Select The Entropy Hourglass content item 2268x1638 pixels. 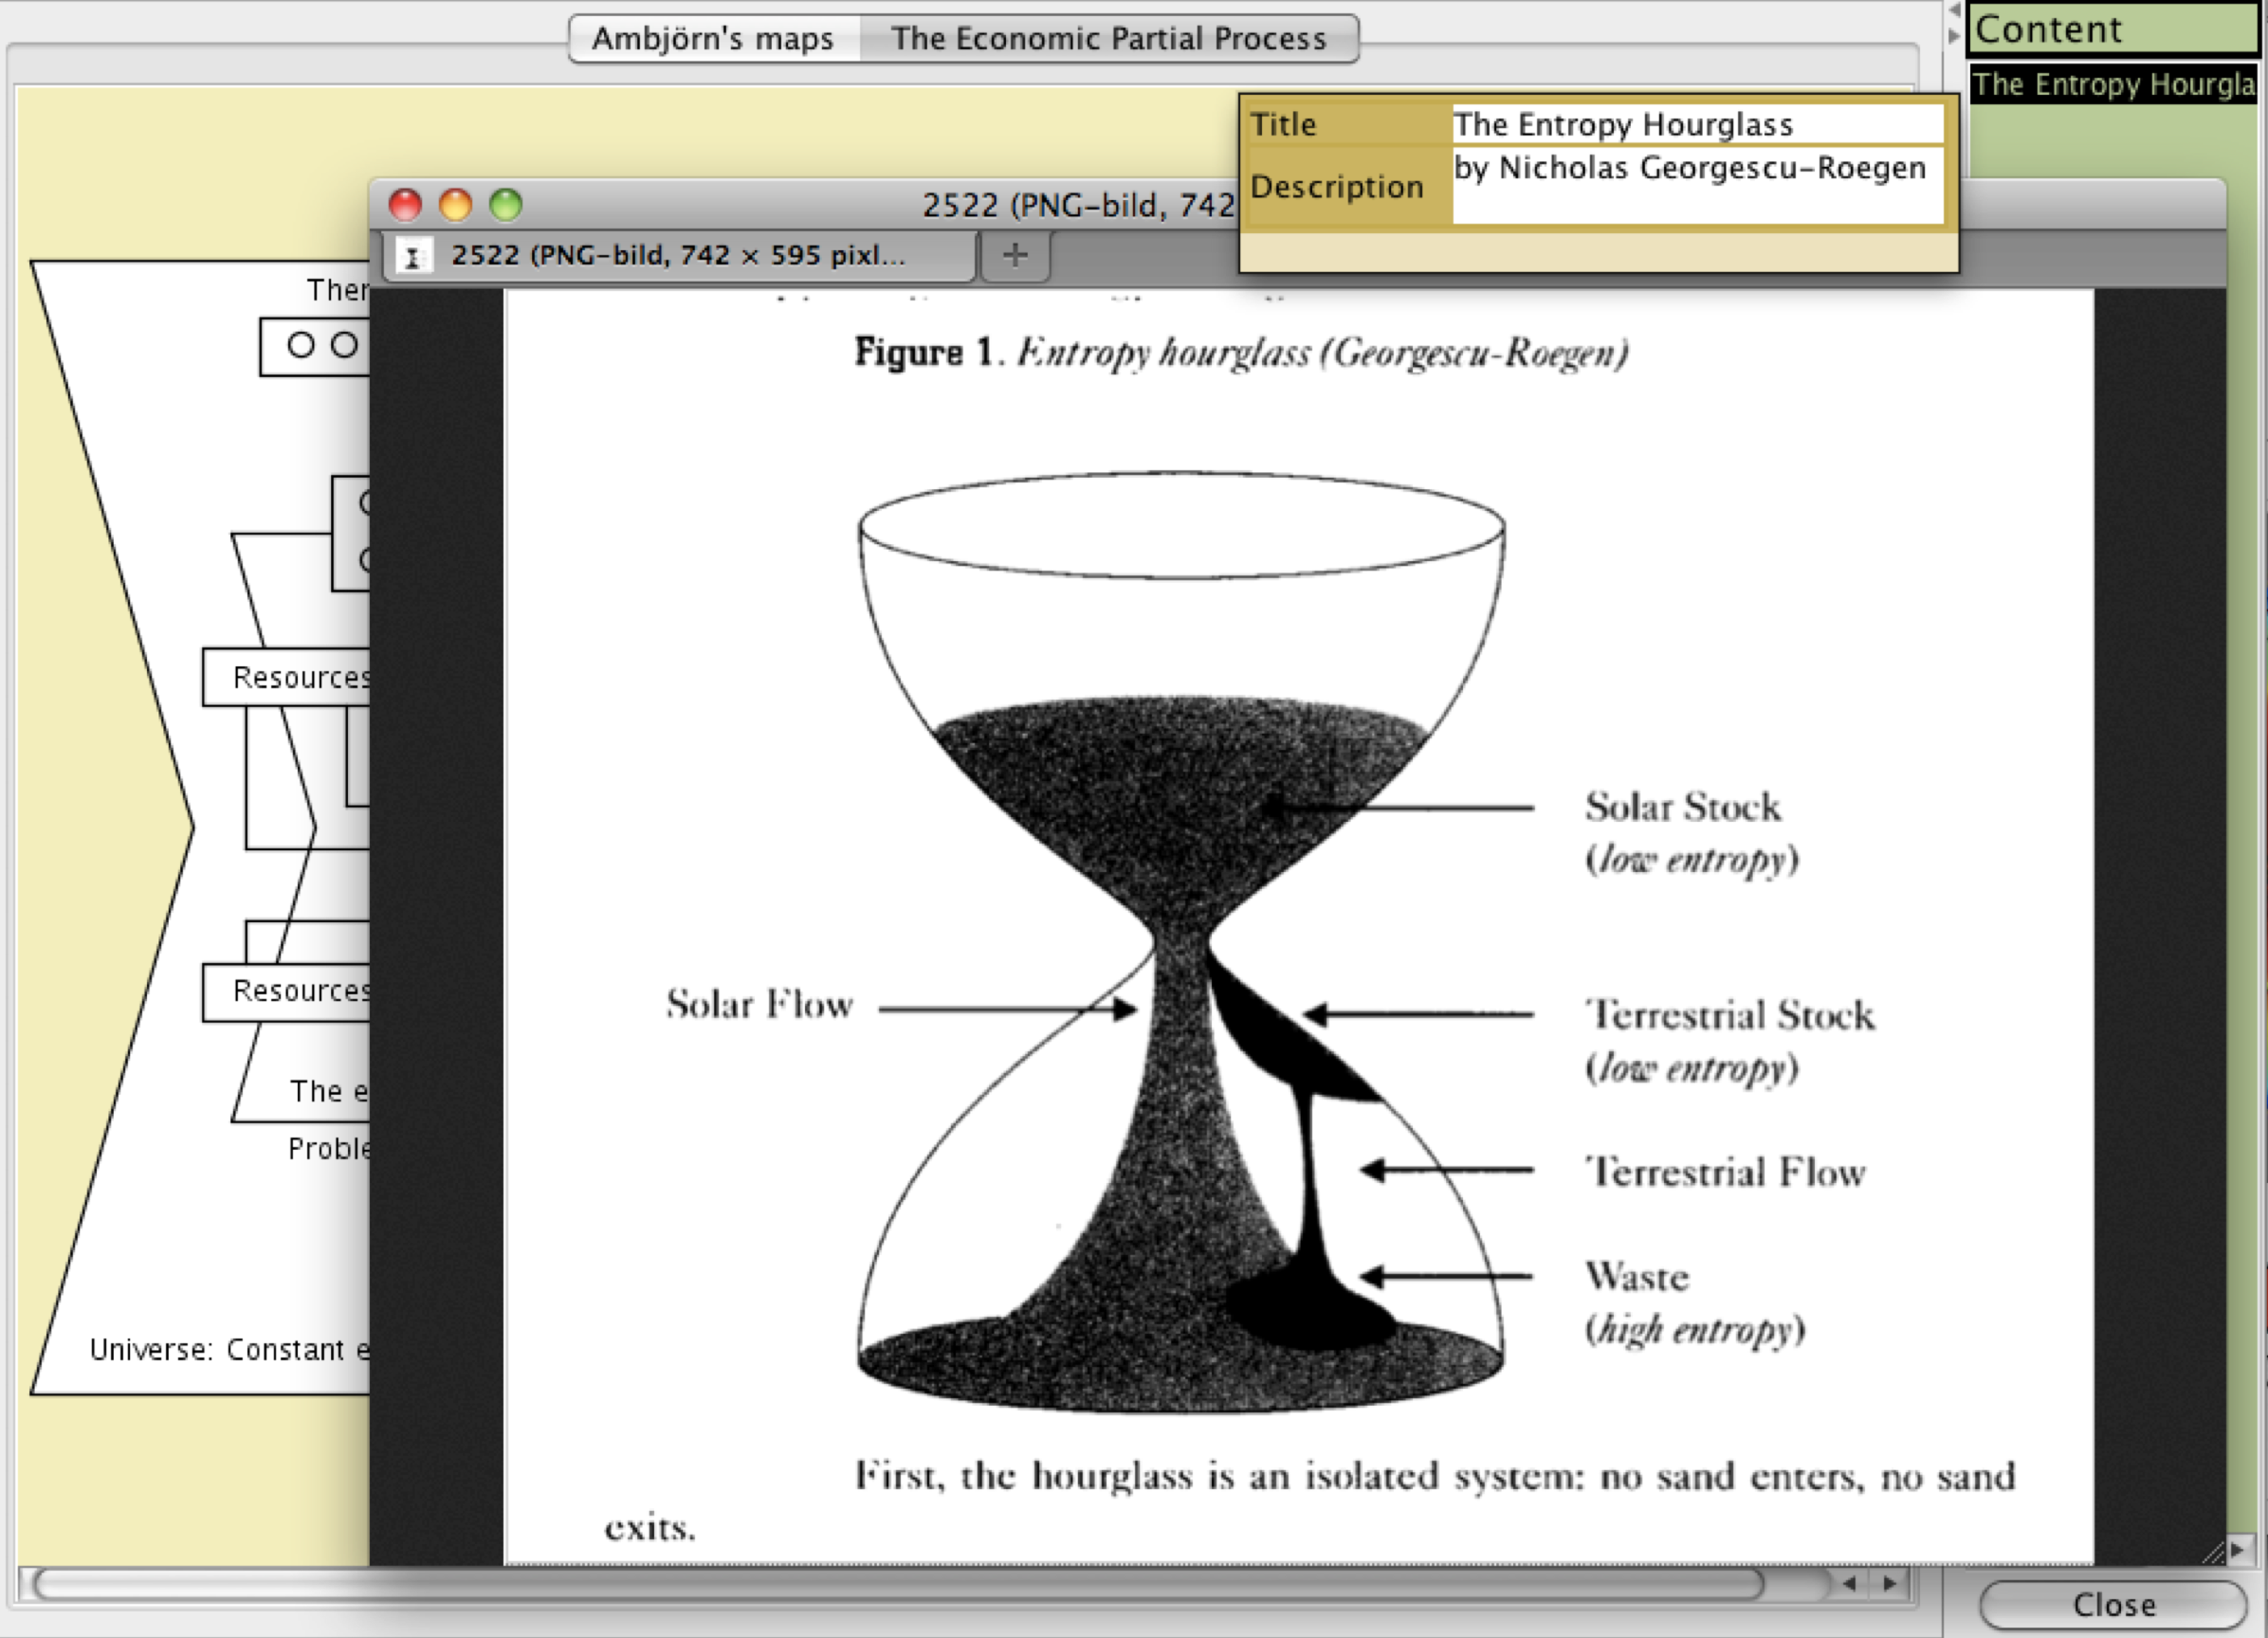(2112, 85)
